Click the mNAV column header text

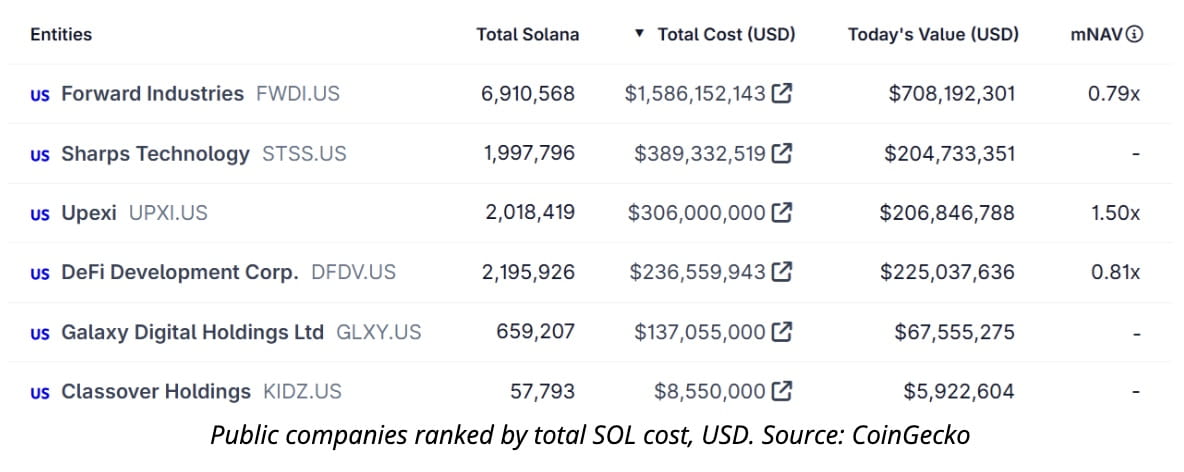[1096, 34]
